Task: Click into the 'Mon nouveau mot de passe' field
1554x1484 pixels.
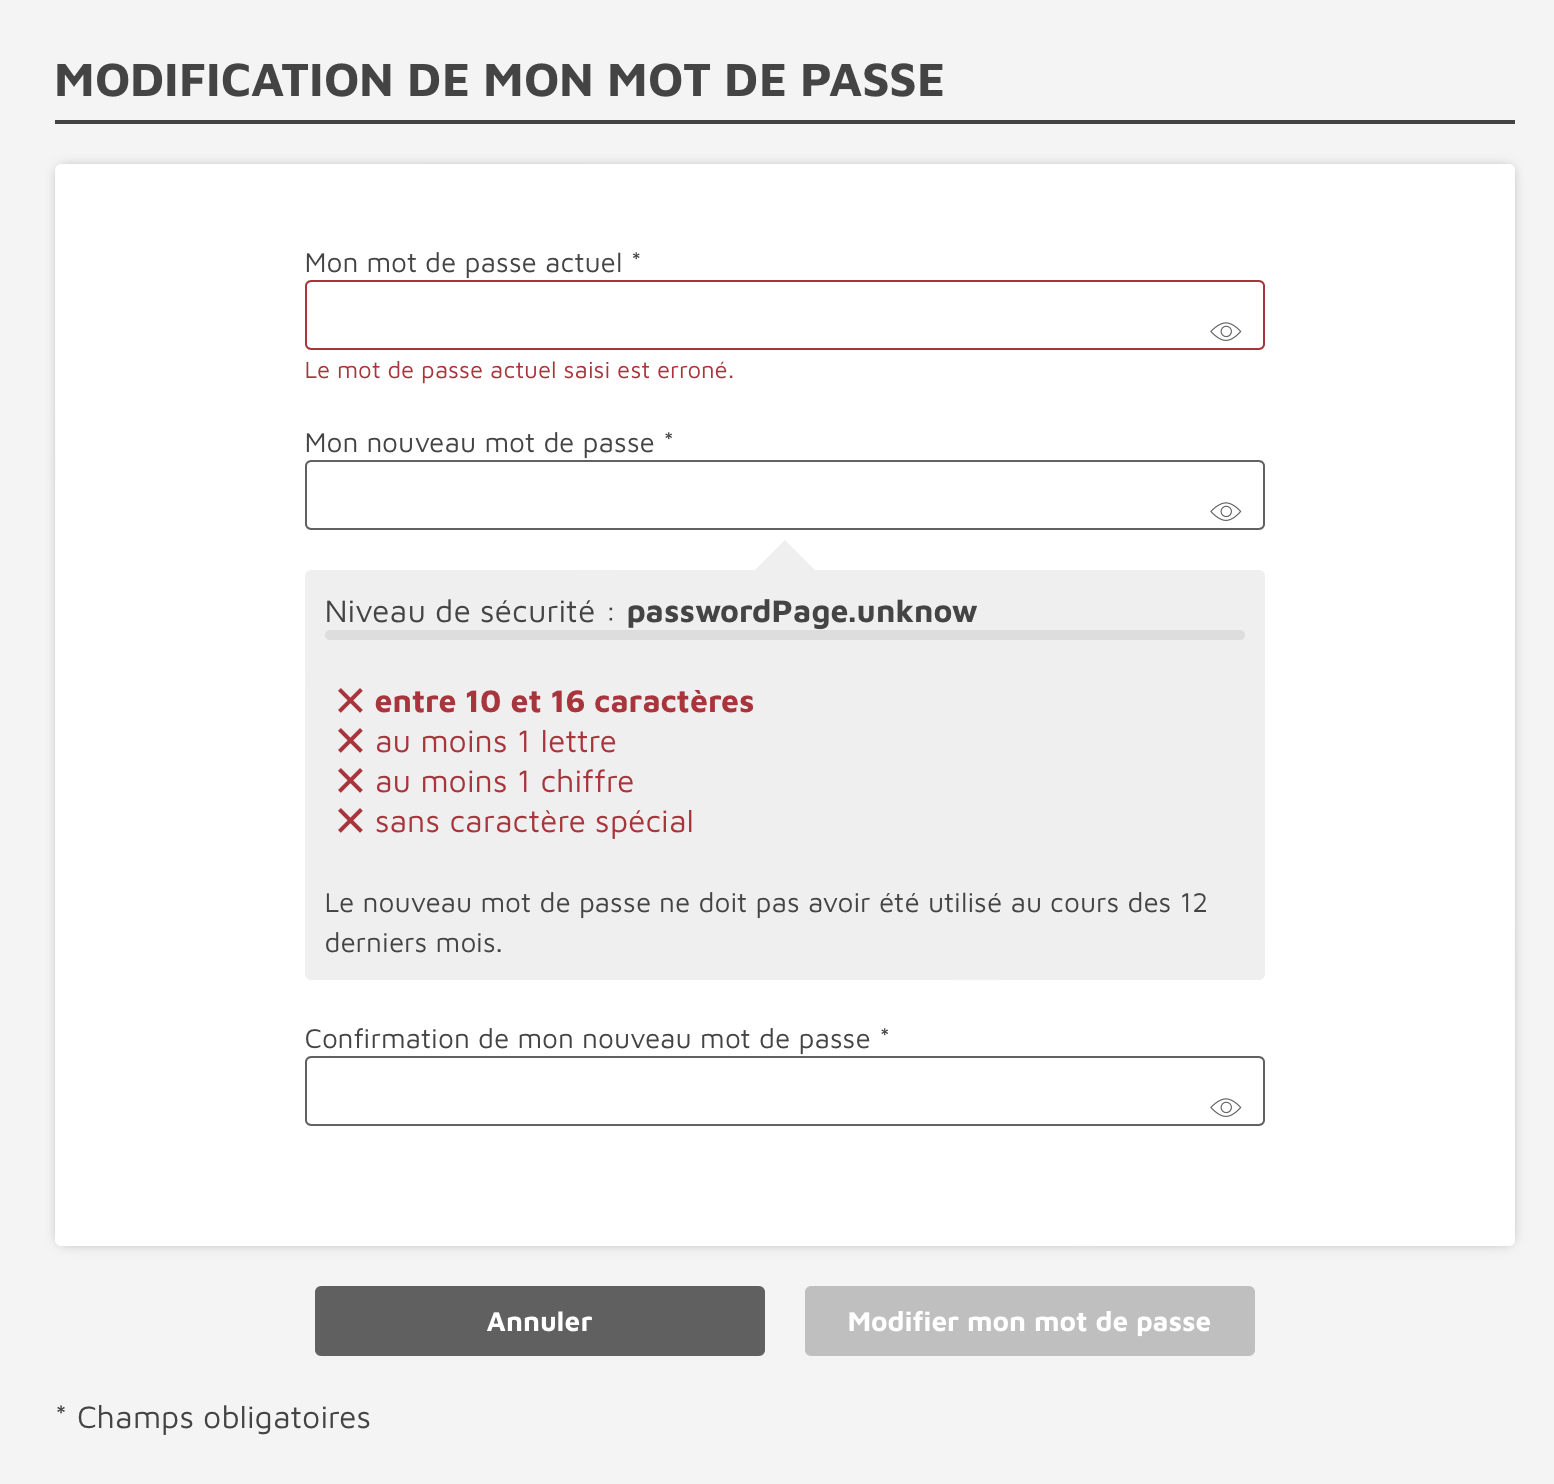Action: point(750,496)
